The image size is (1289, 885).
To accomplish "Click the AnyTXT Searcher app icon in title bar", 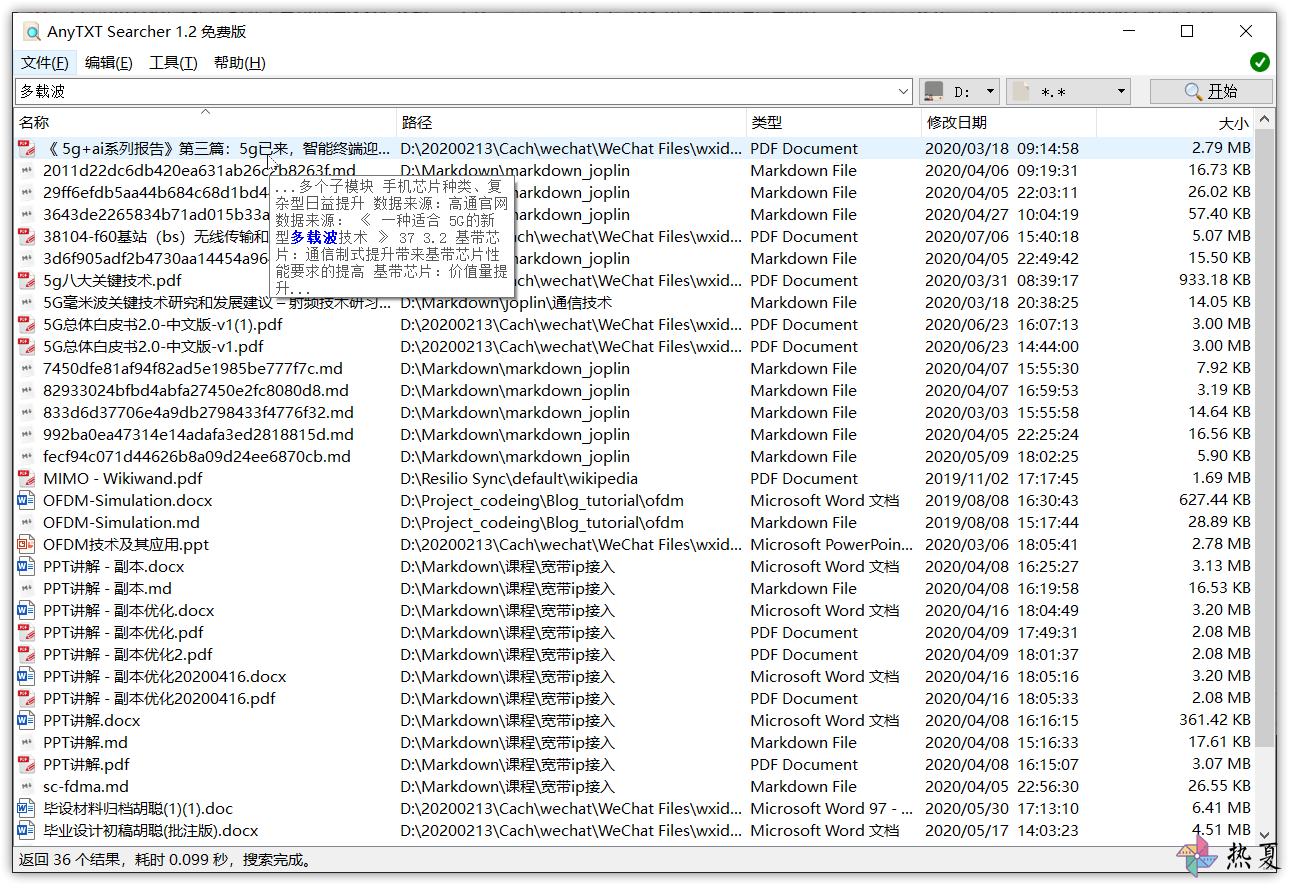I will [32, 32].
